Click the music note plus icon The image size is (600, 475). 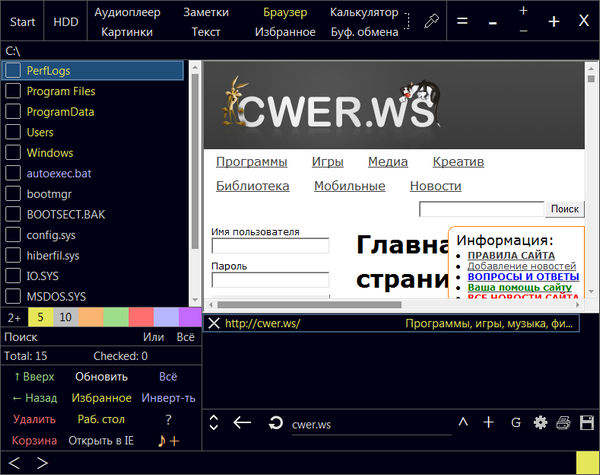coord(168,440)
